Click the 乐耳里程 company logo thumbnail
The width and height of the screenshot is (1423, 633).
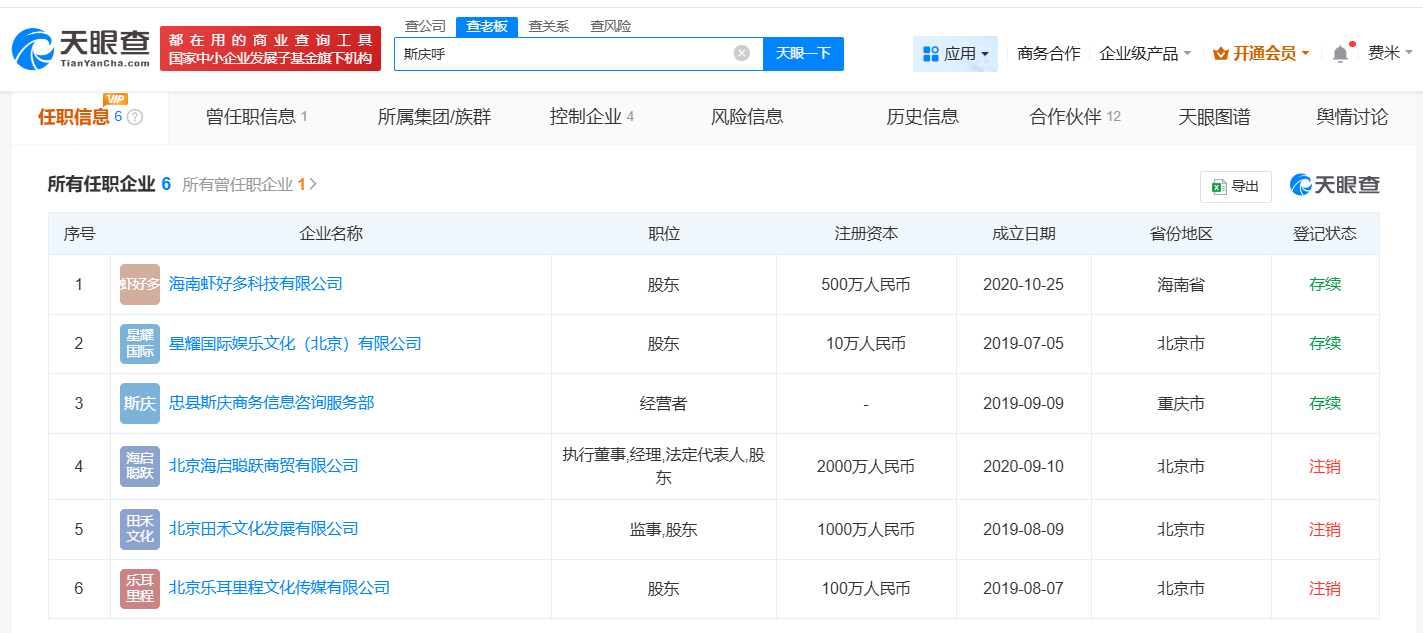click(x=139, y=588)
